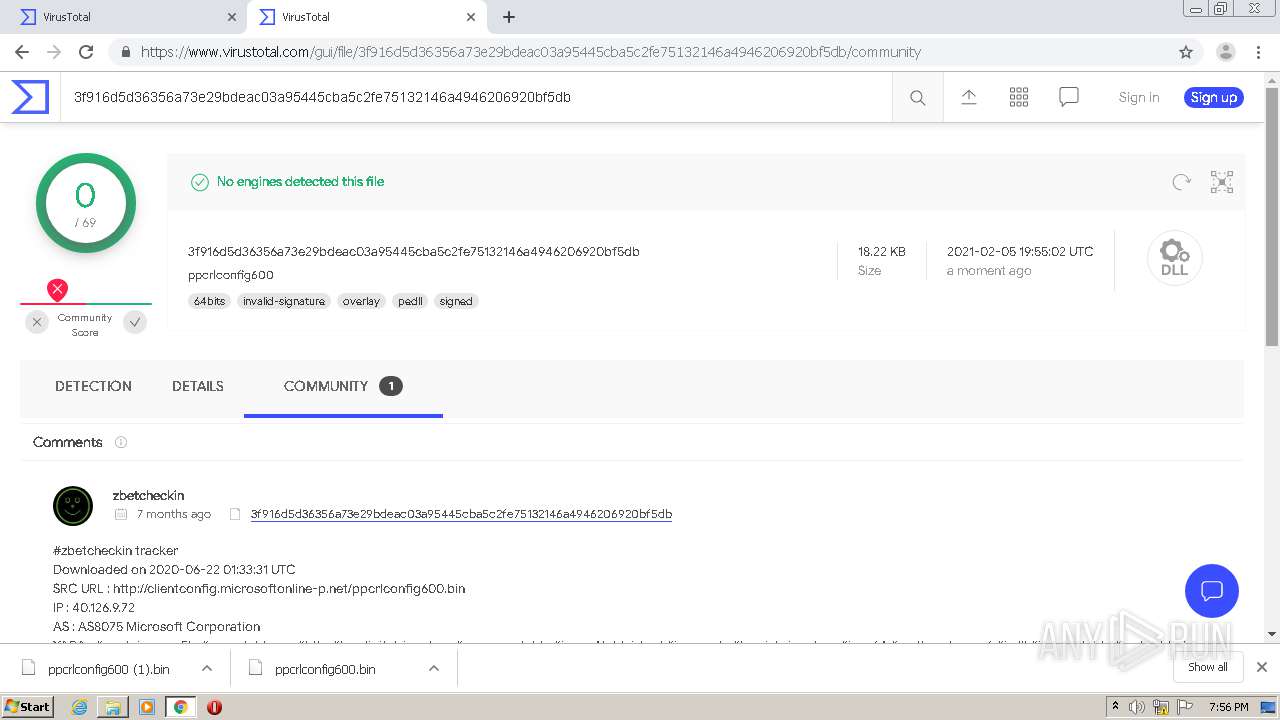The image size is (1280, 720).
Task: Open the downloaded ppcrlconfig600.bin file
Action: click(325, 669)
